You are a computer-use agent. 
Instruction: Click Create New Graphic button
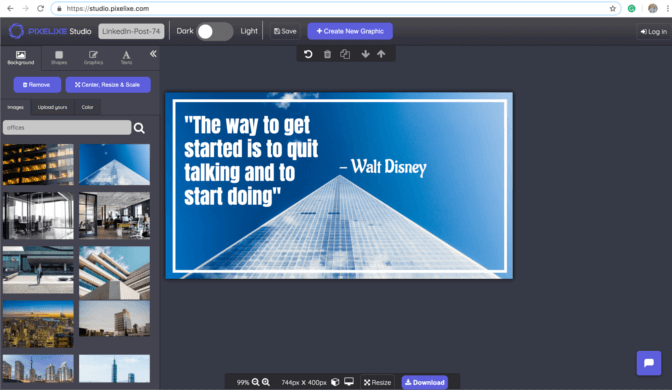pyautogui.click(x=350, y=31)
